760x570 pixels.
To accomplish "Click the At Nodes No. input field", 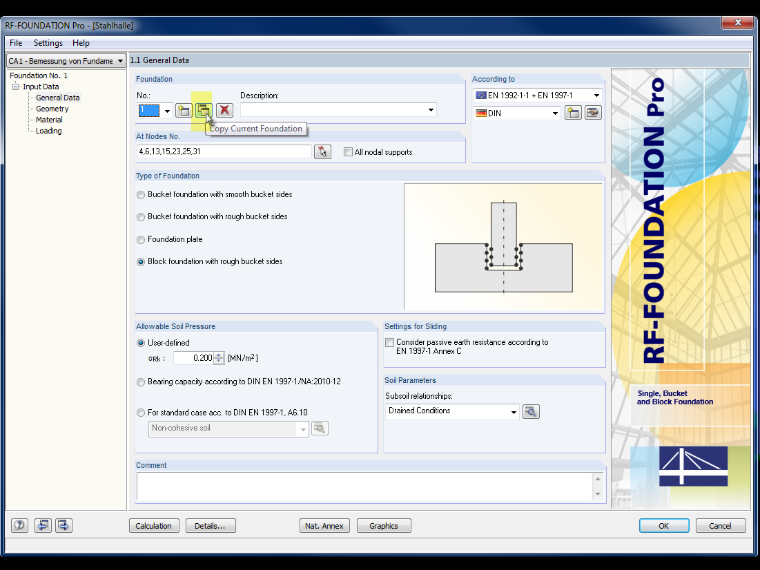I will click(224, 152).
